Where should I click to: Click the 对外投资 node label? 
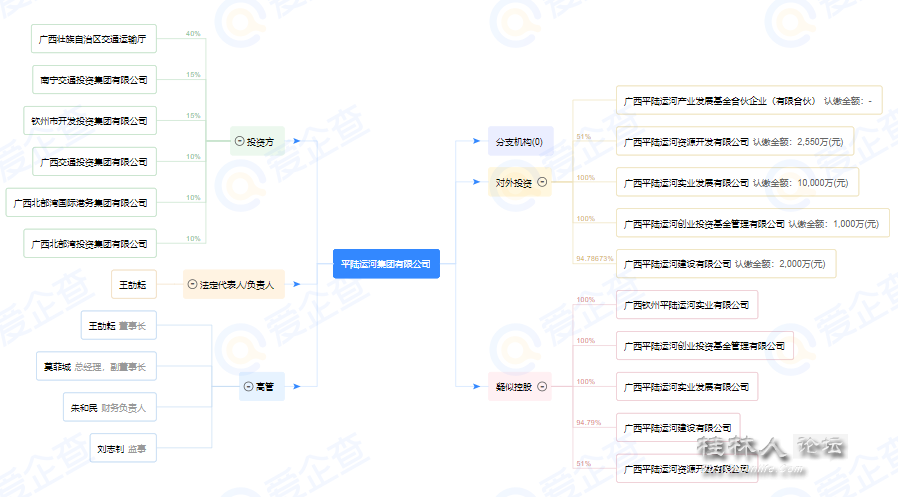click(x=514, y=183)
